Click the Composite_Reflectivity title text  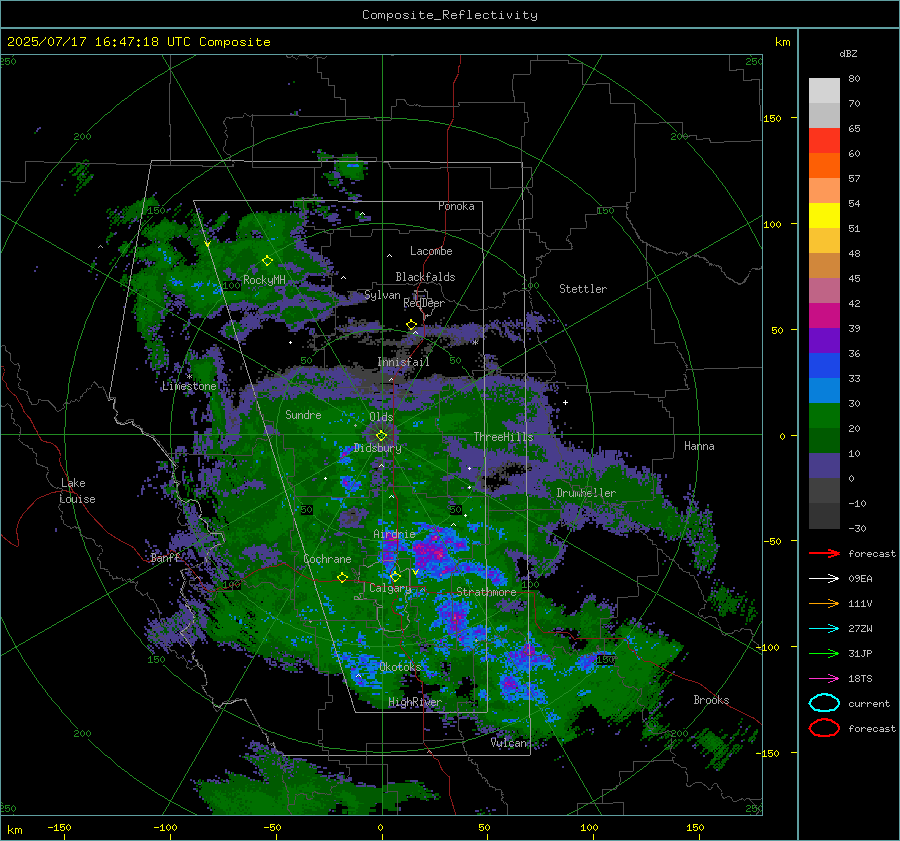(x=450, y=15)
